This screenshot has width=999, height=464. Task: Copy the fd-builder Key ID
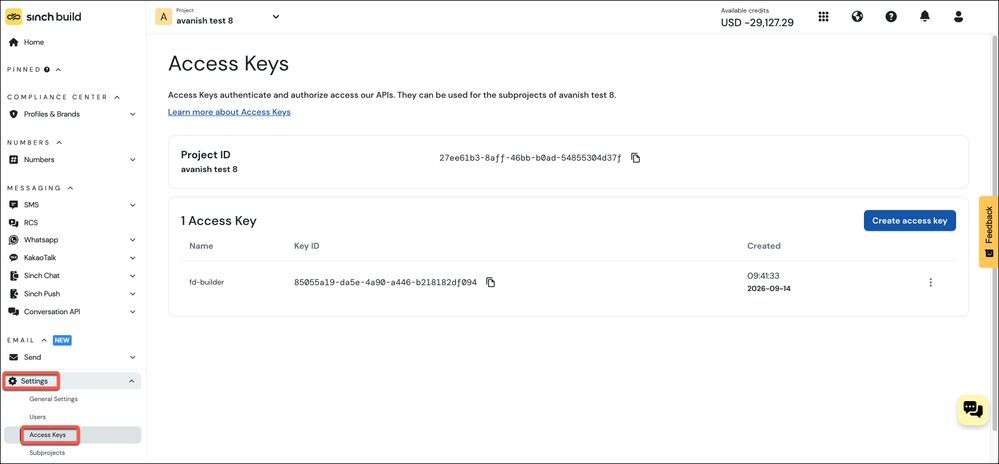(x=491, y=282)
